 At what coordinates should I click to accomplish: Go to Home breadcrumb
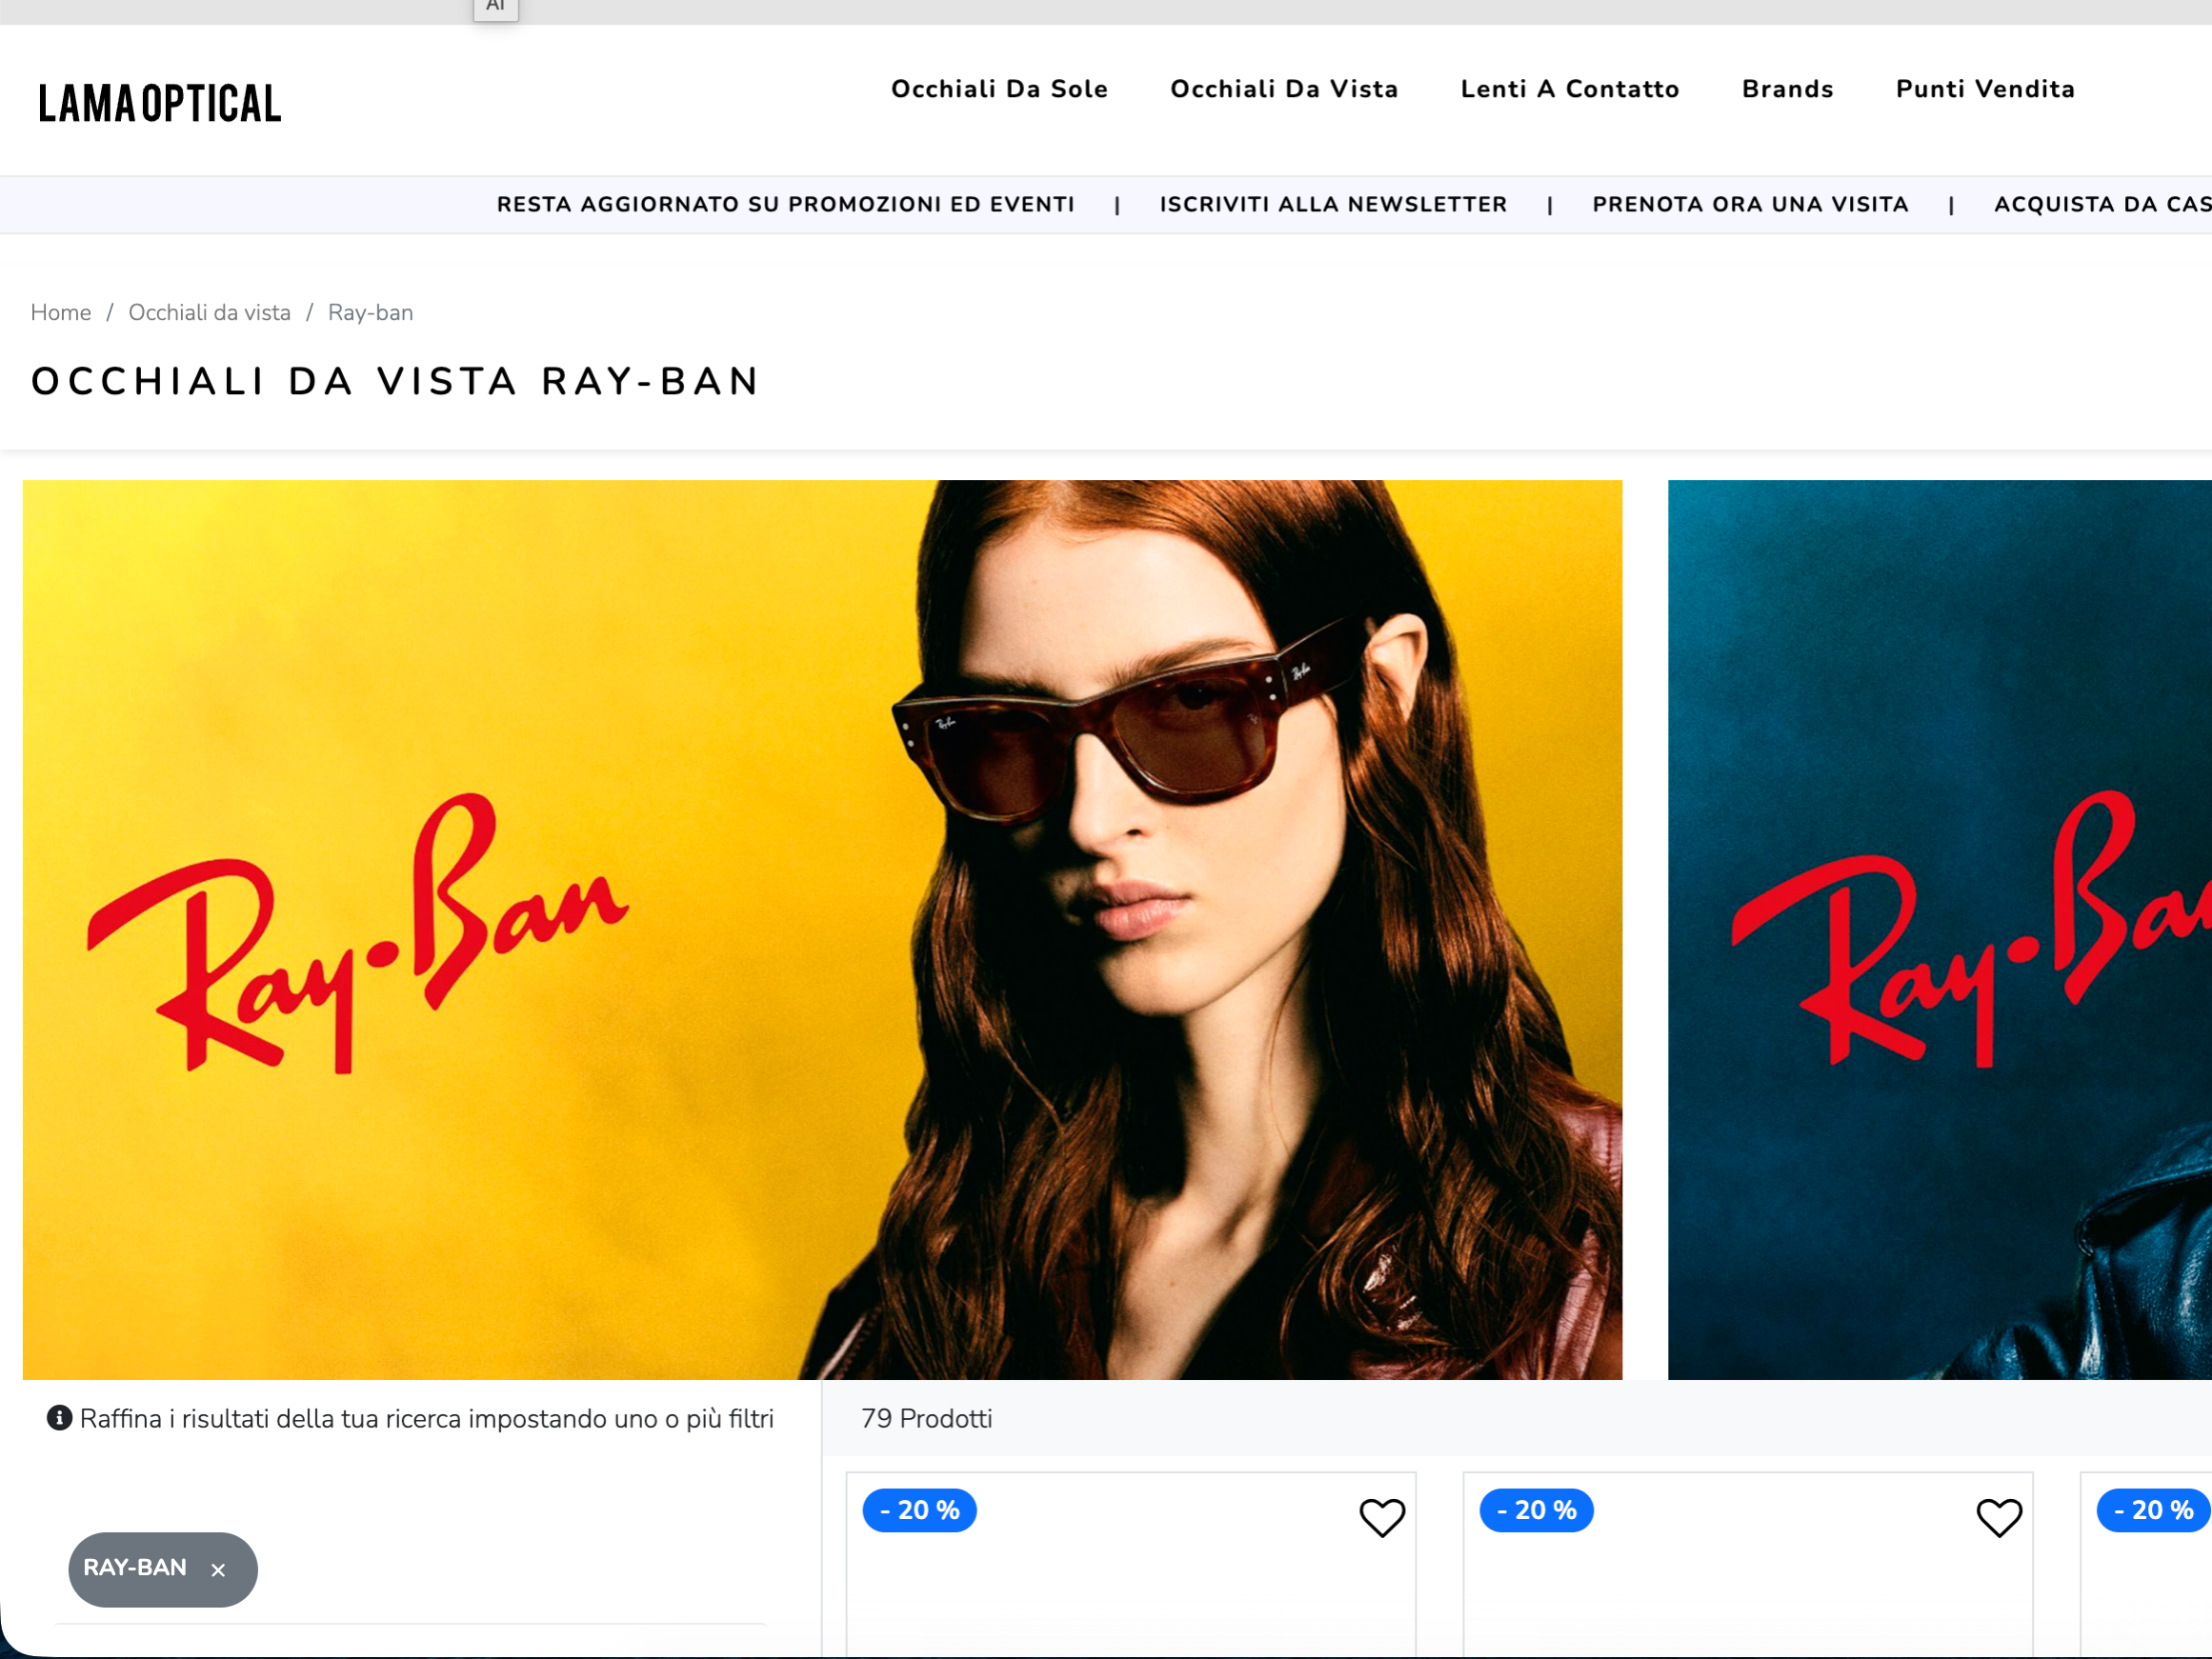click(x=61, y=313)
